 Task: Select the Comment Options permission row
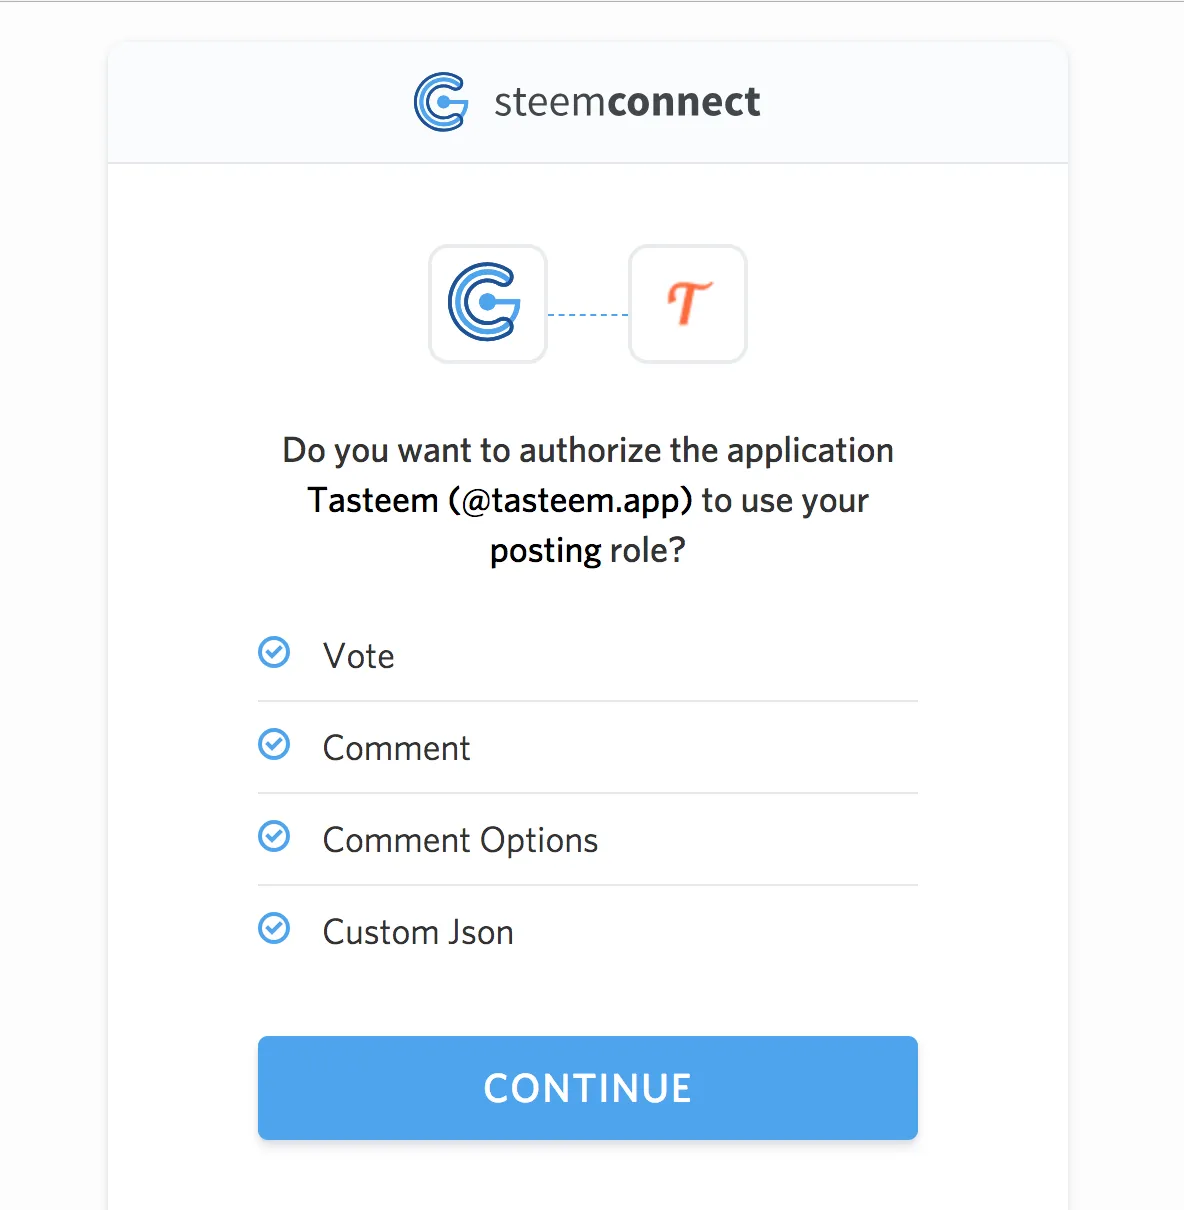tap(588, 840)
